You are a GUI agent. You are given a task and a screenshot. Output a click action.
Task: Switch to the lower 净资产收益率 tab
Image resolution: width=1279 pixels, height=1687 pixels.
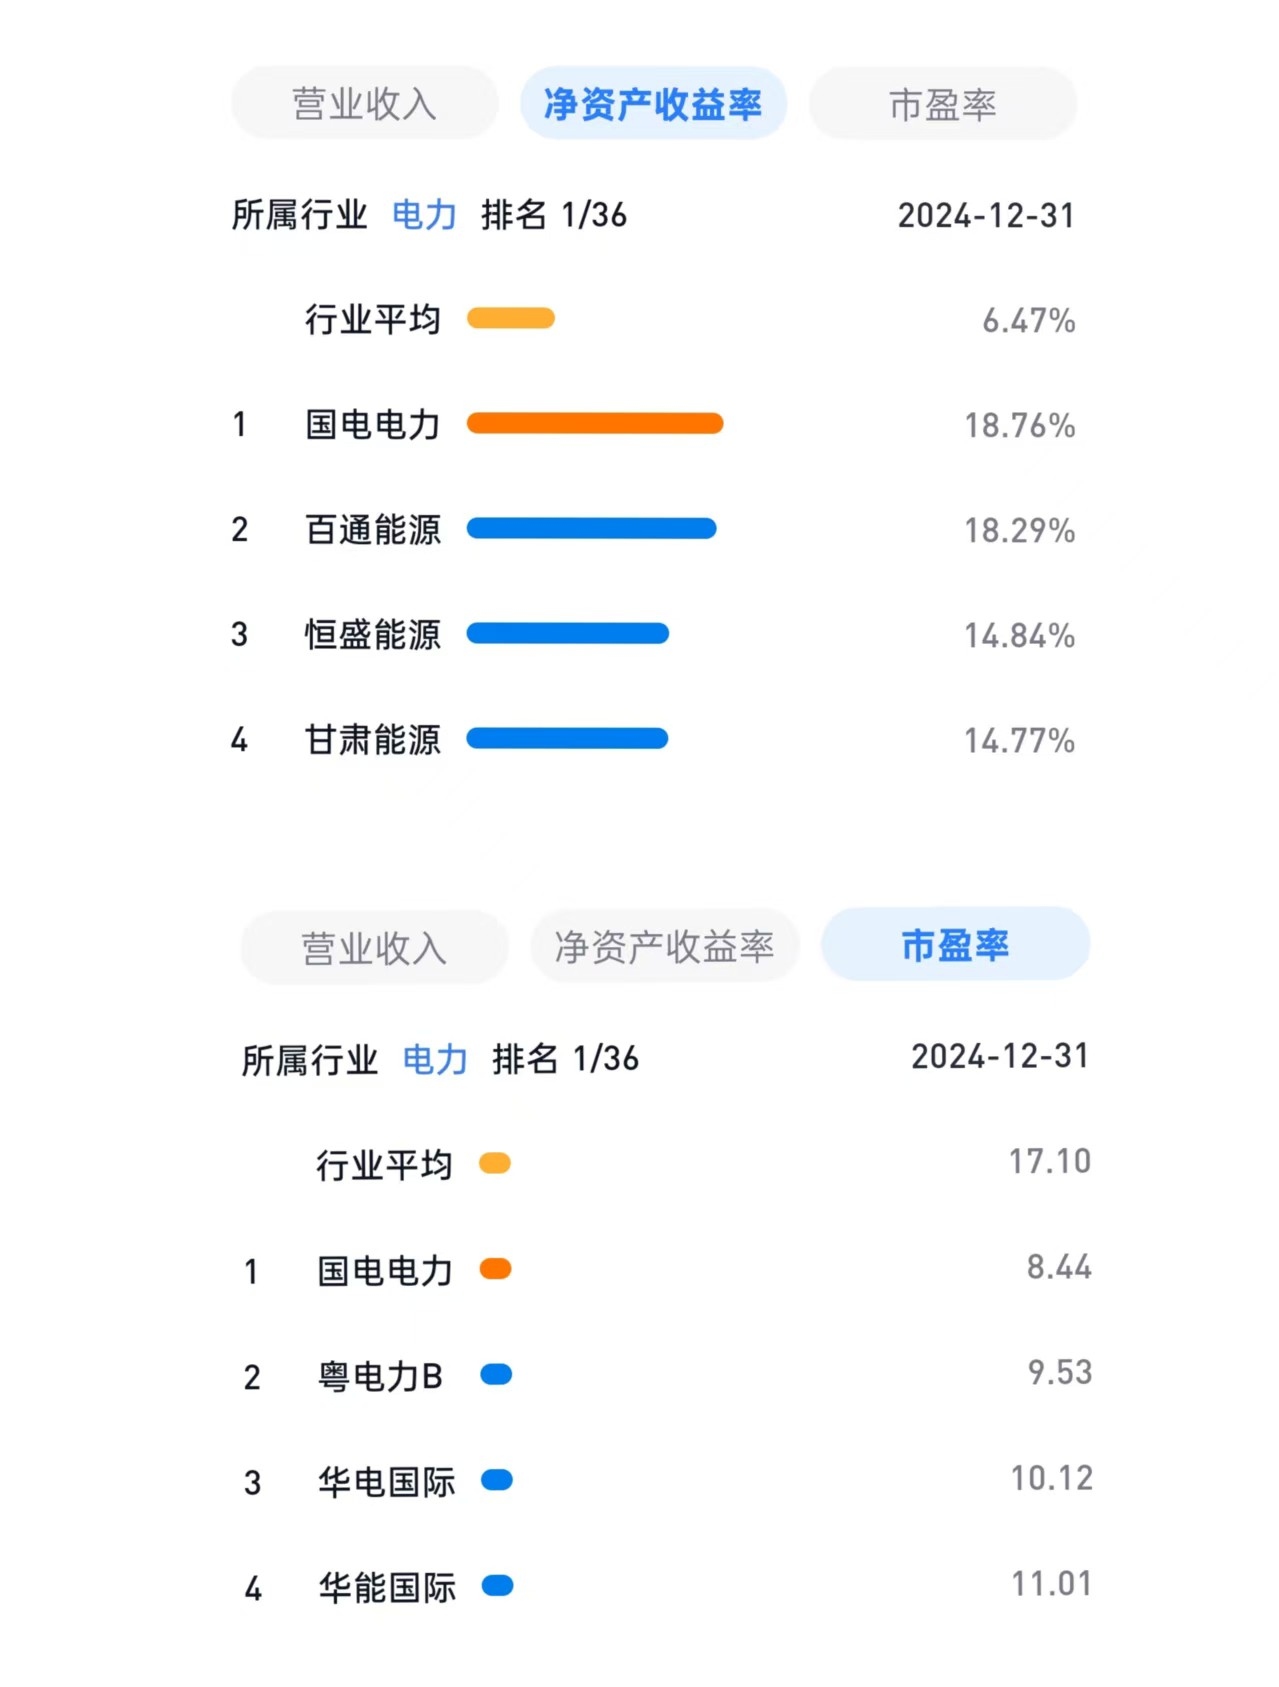664,945
